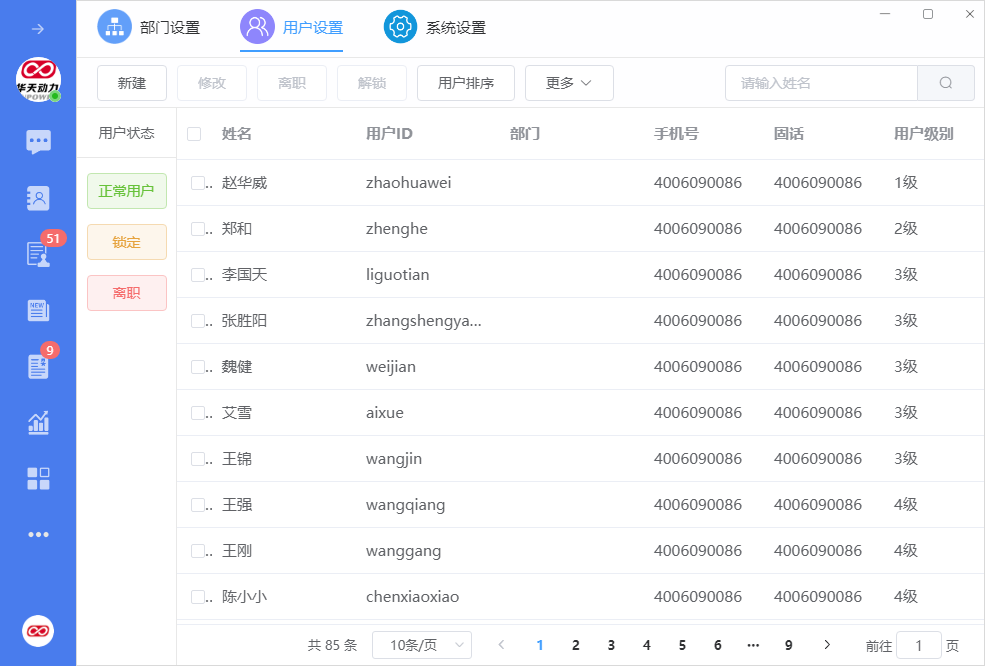Open the news sidebar icon
The image size is (985, 666).
point(38,310)
